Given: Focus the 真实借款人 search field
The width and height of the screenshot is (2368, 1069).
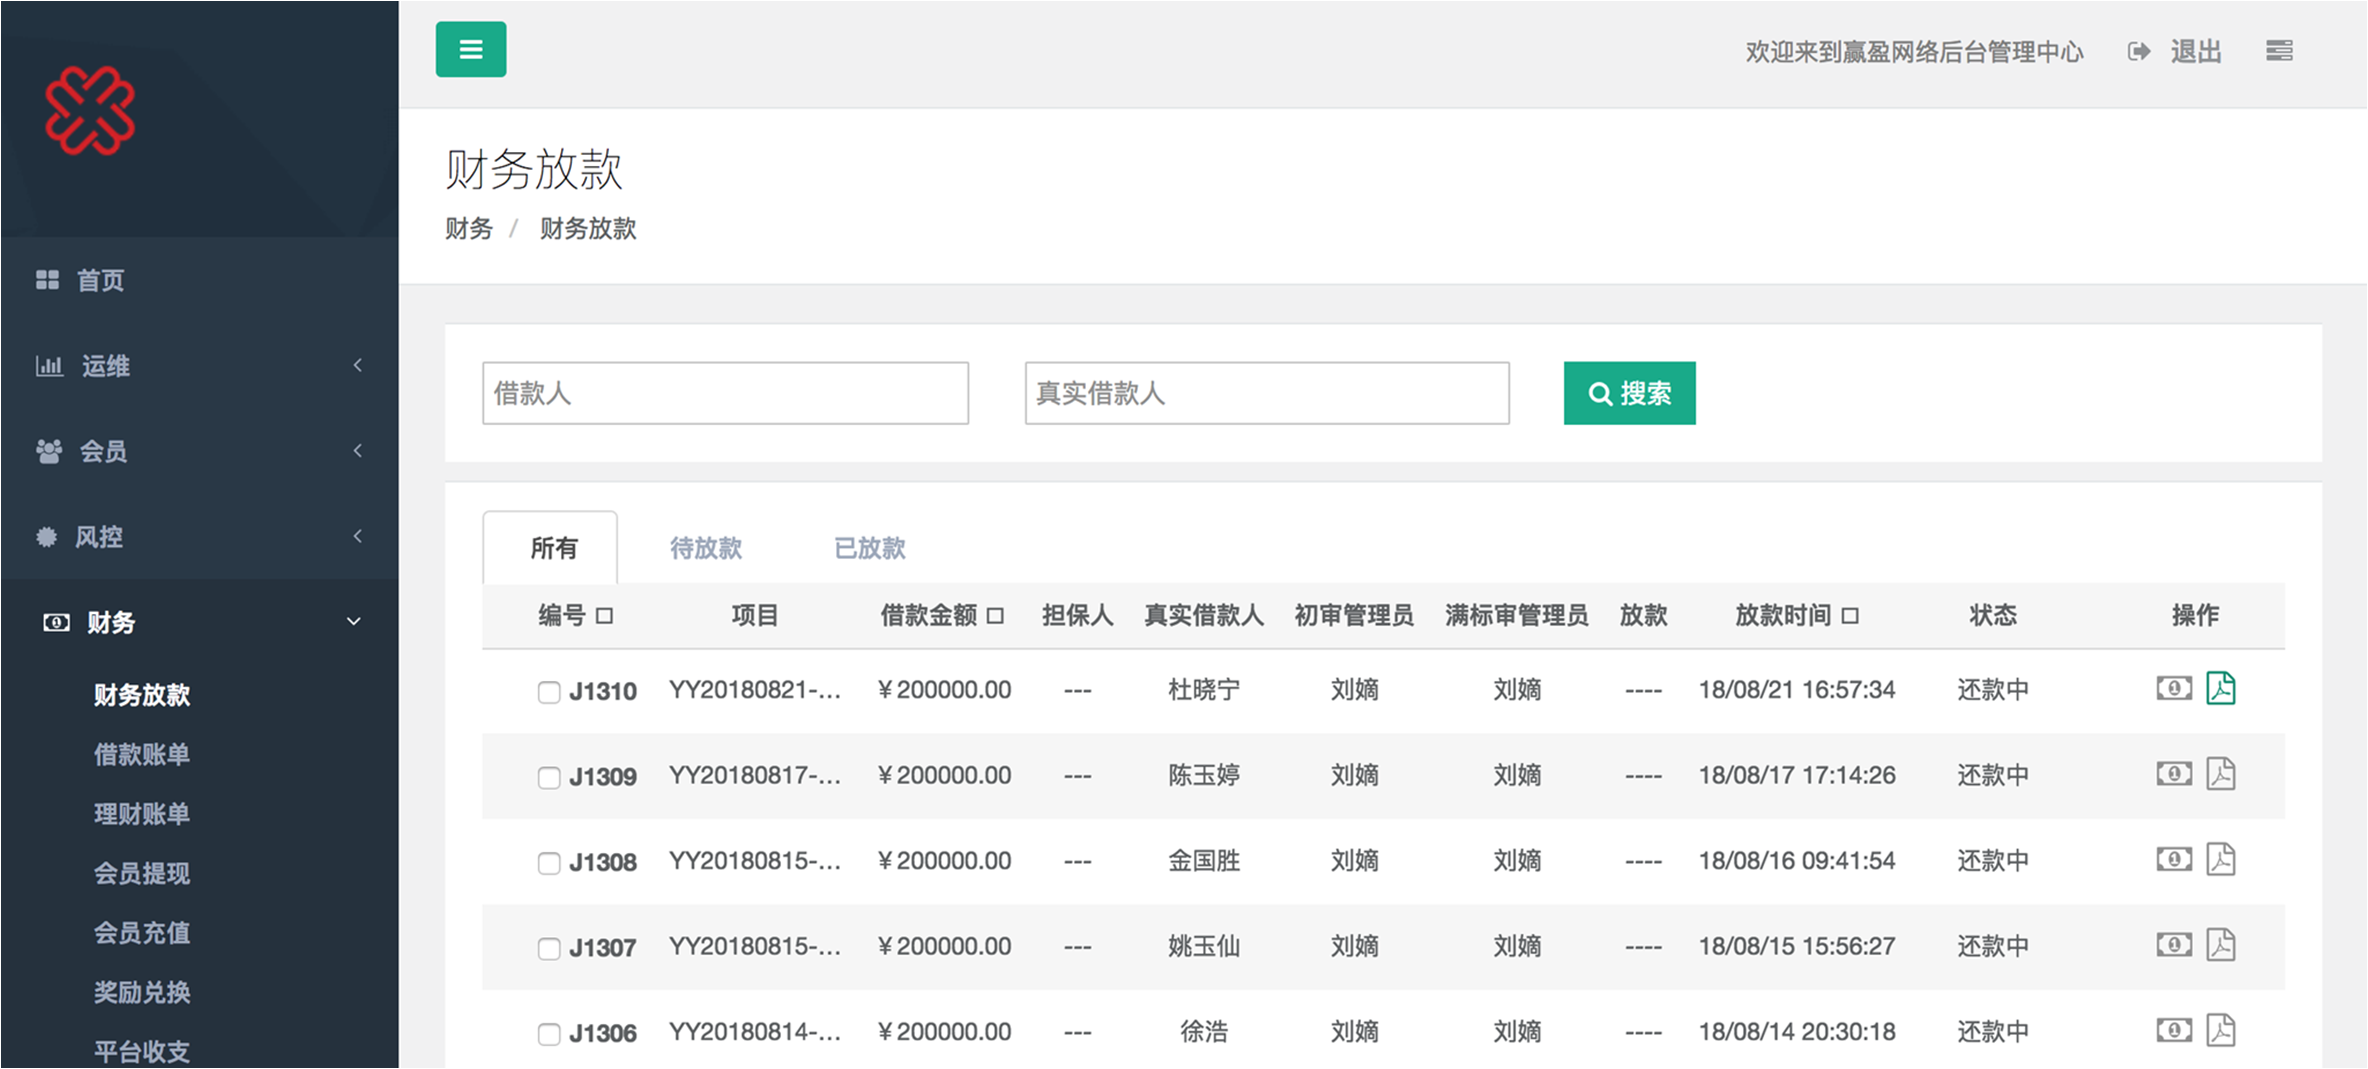Looking at the screenshot, I should pyautogui.click(x=1267, y=393).
